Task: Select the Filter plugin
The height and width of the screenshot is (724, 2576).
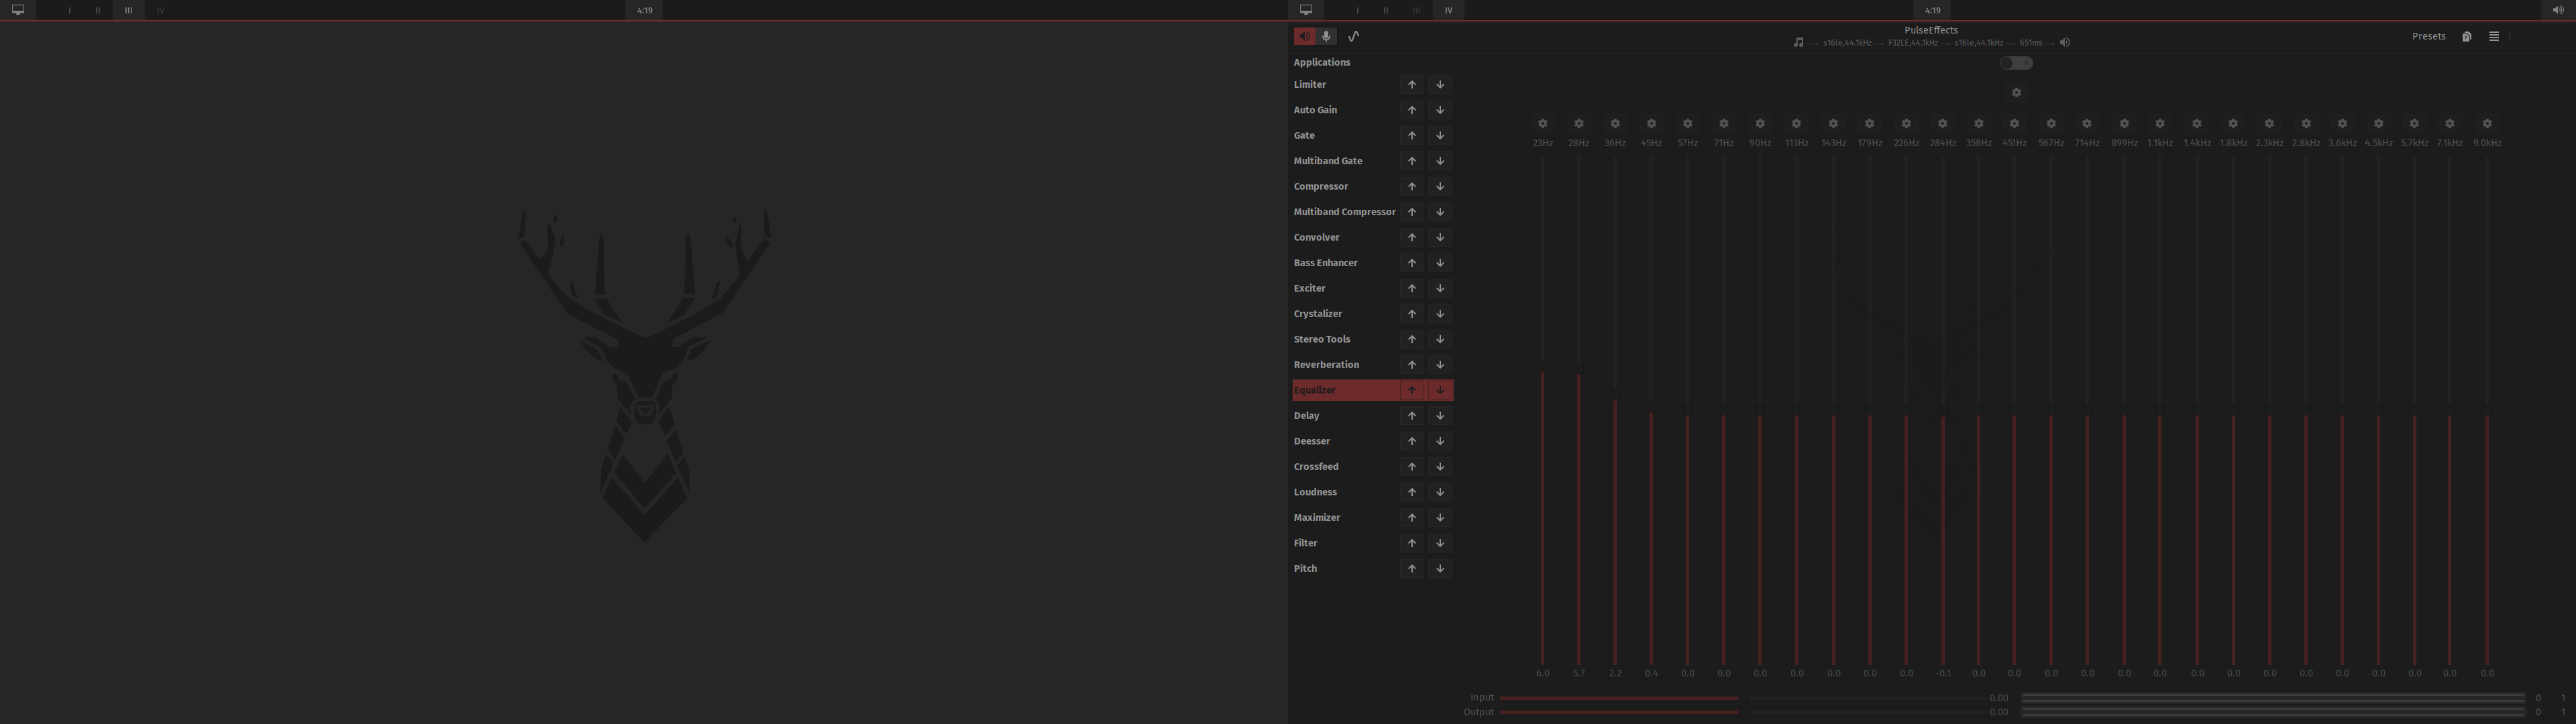Action: coord(1305,543)
